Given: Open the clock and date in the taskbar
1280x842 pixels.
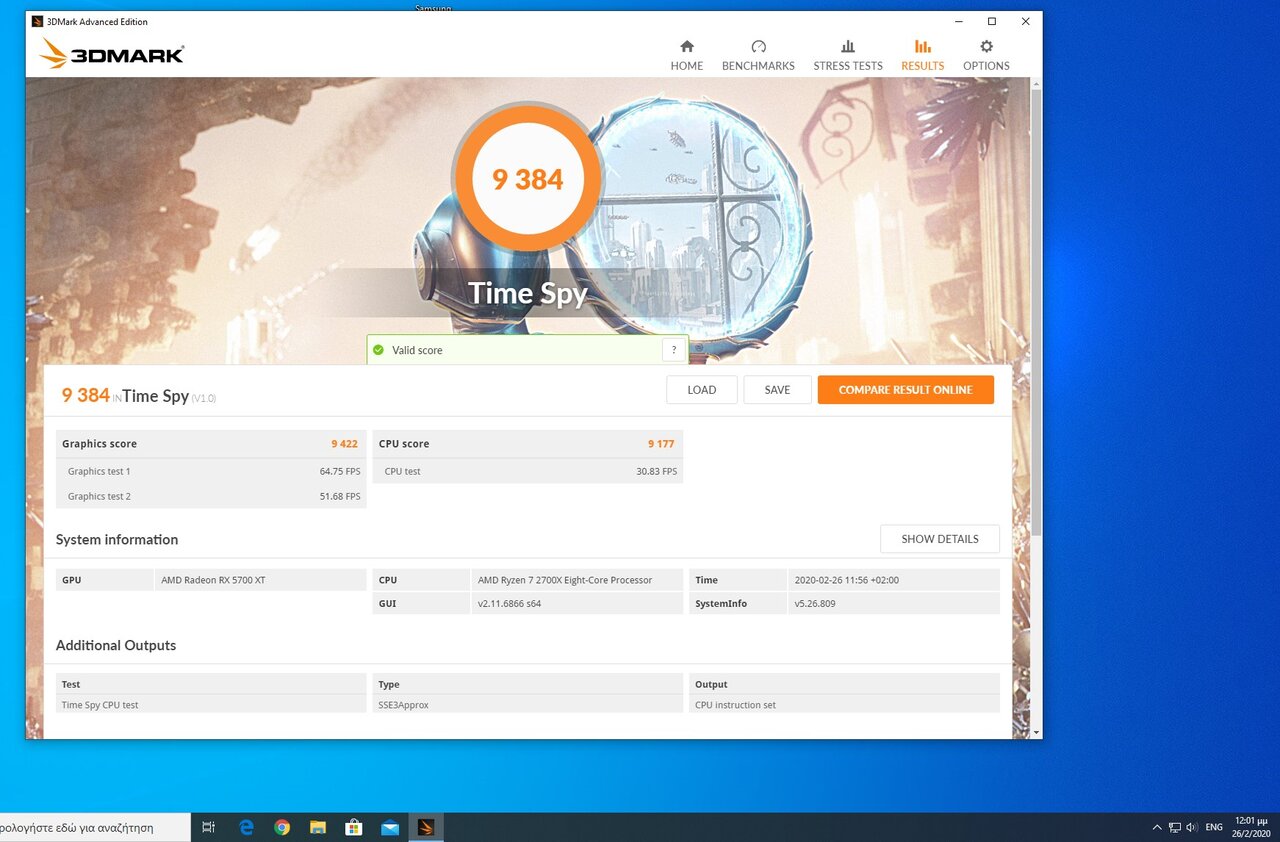Looking at the screenshot, I should coord(1251,827).
